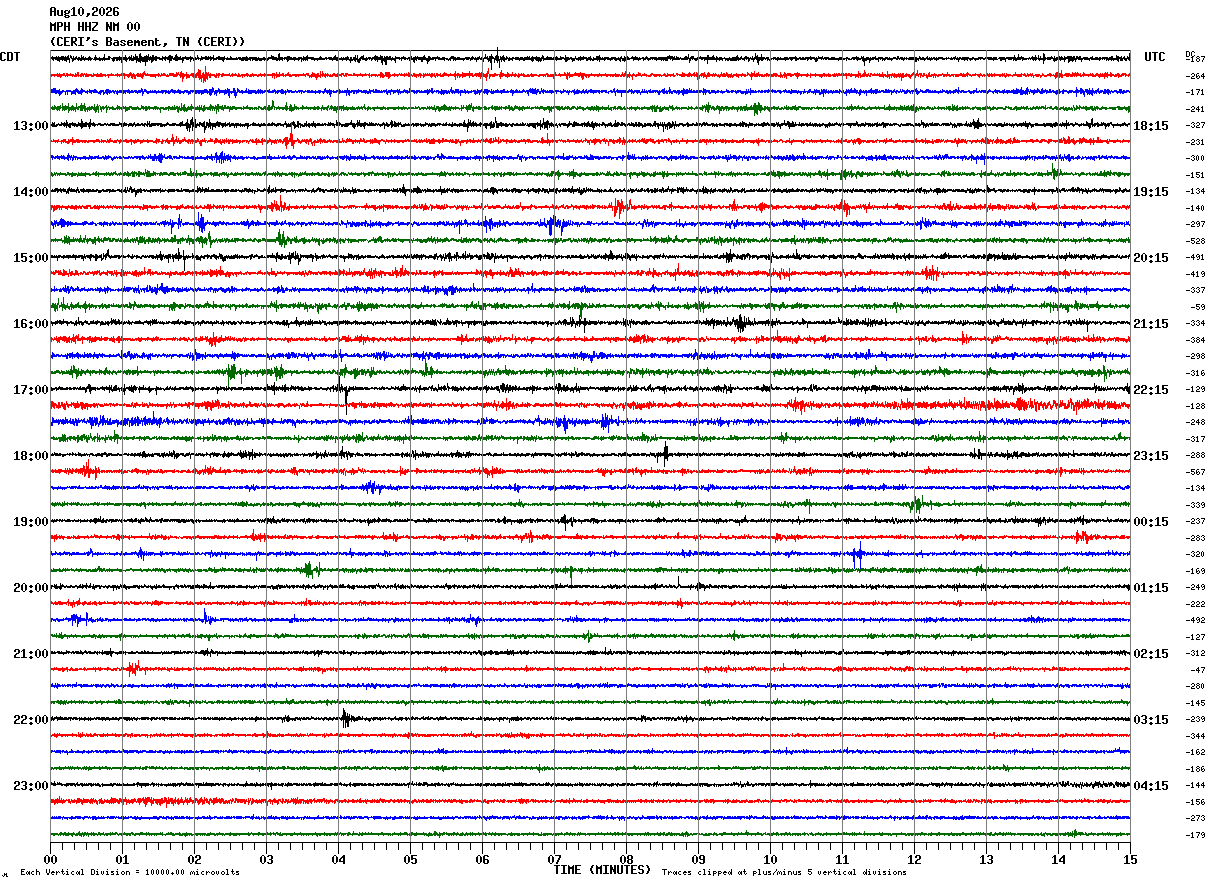Click the '20:15' UTC time label
Image resolution: width=1210 pixels, height=886 pixels.
(1151, 258)
